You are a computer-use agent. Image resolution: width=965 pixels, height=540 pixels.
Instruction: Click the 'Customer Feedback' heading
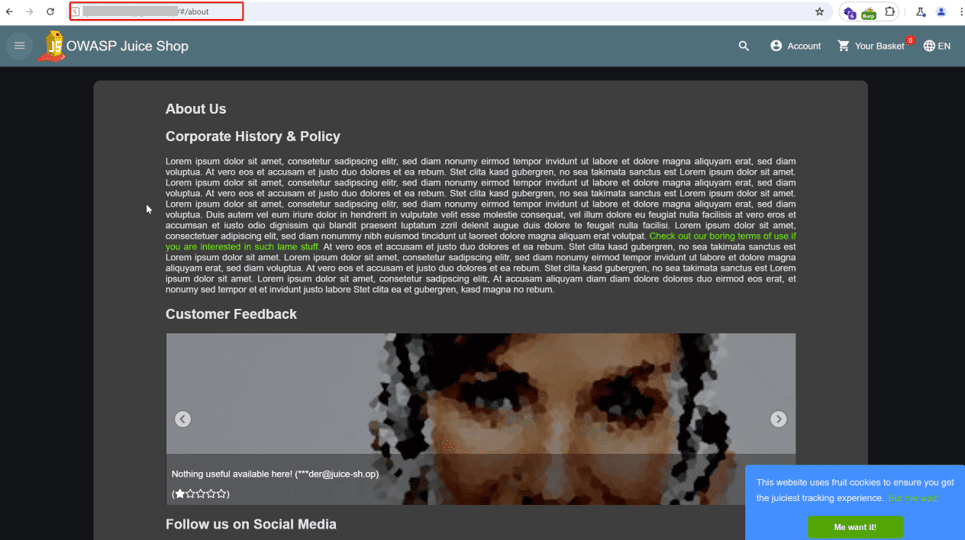point(231,314)
